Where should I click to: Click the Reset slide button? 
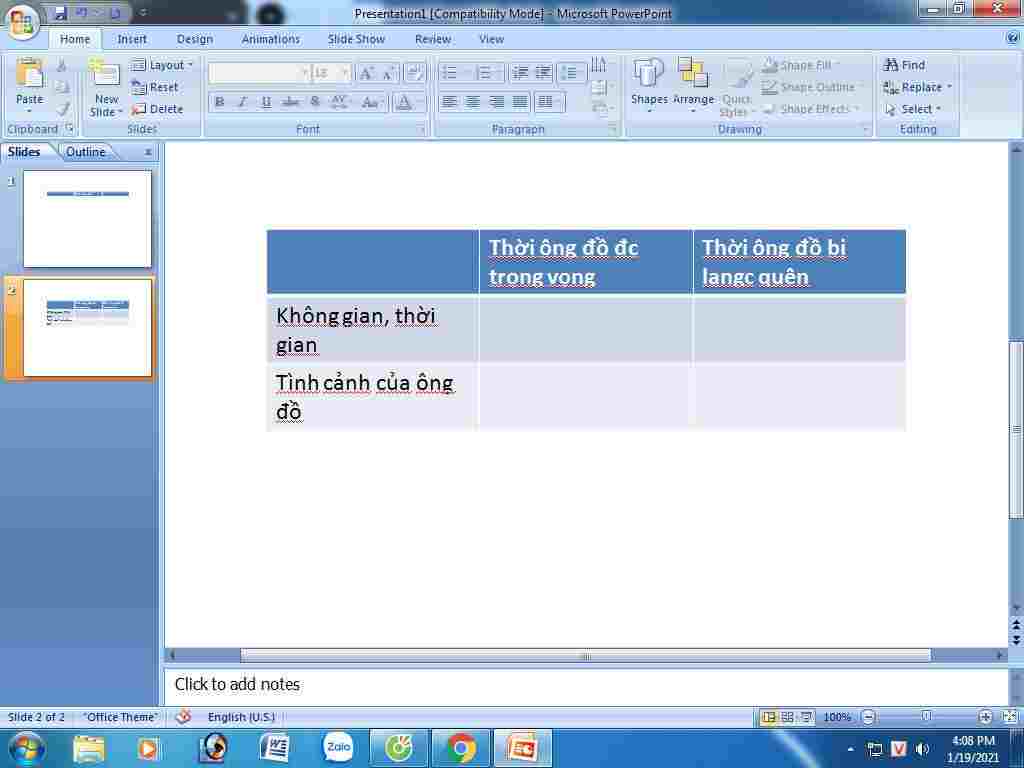pos(156,87)
